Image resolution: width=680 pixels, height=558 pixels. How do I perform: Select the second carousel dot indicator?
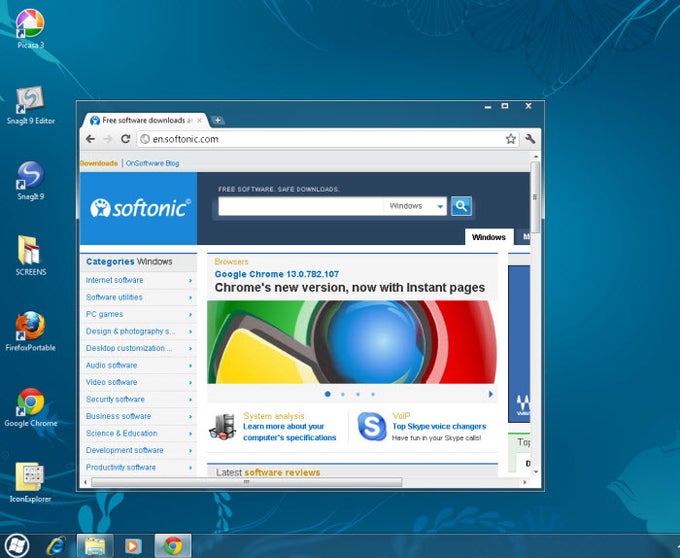pyautogui.click(x=343, y=394)
